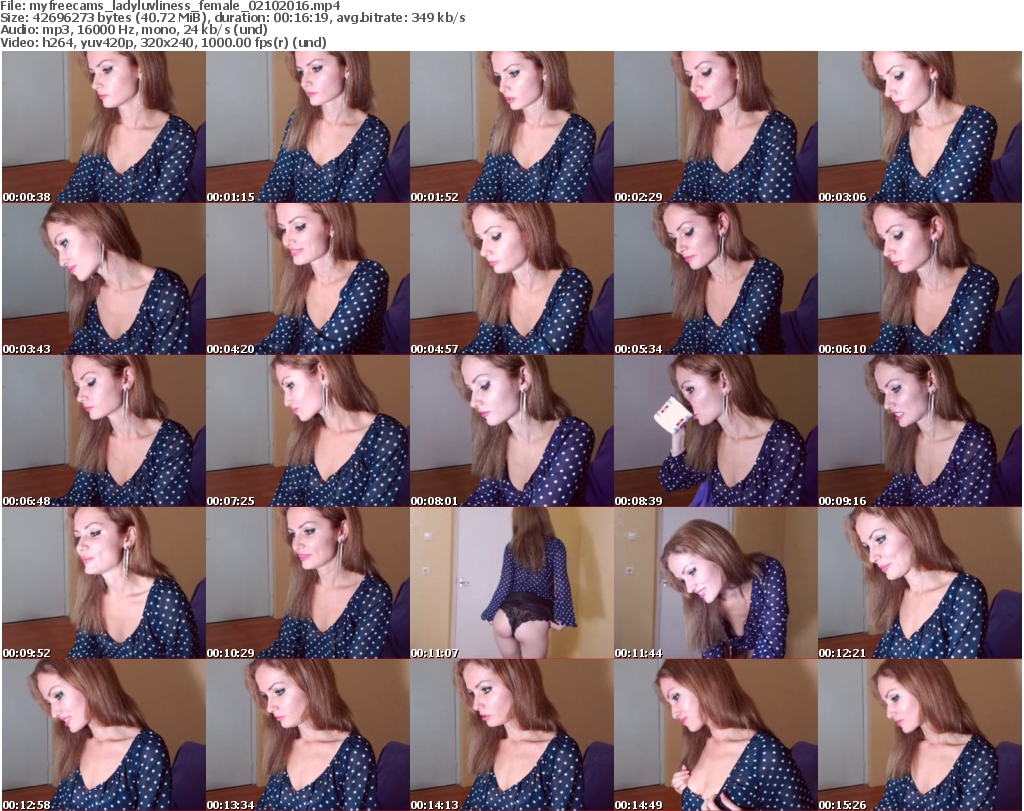
Task: Open the frame at 00:14:13
Action: pos(512,735)
